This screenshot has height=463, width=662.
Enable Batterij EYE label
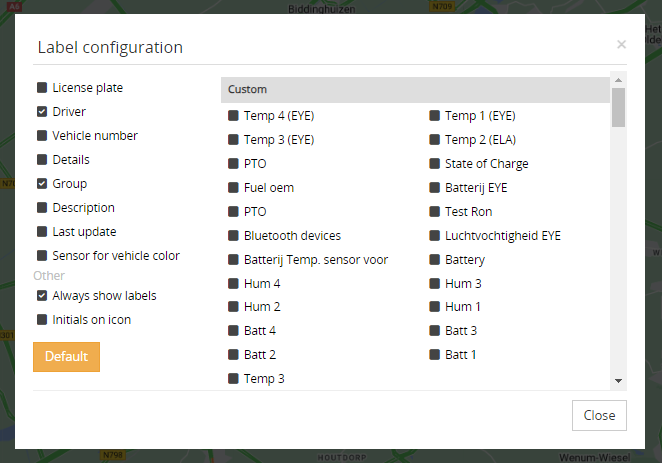click(434, 188)
